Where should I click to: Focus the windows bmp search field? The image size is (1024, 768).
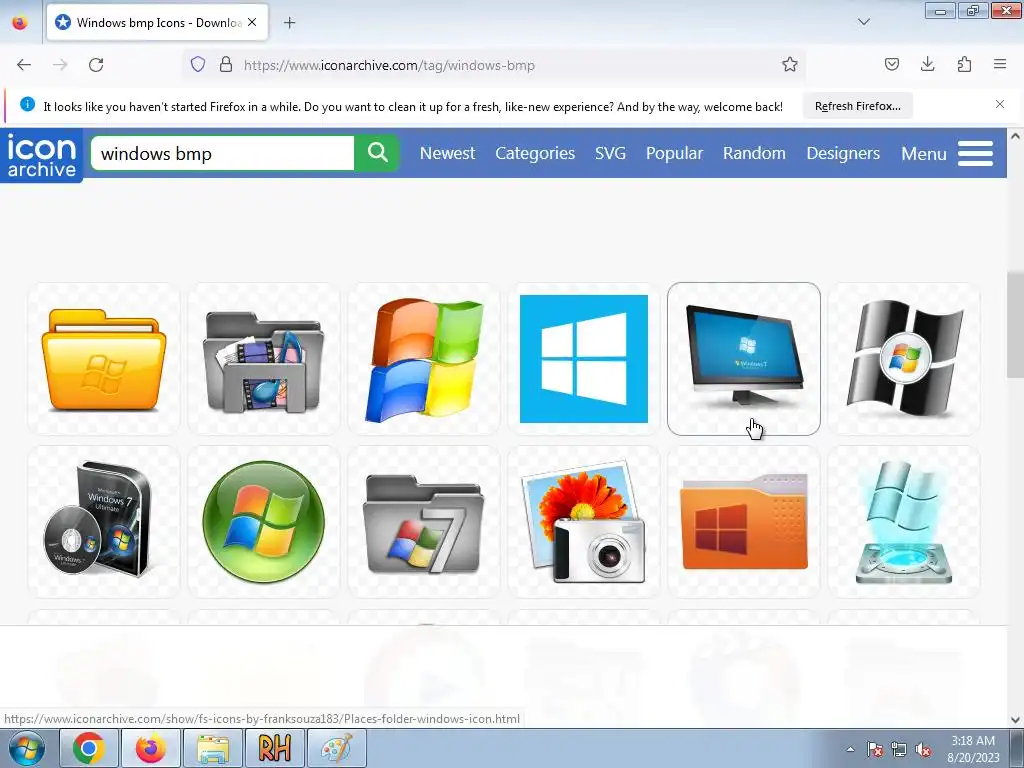[223, 153]
